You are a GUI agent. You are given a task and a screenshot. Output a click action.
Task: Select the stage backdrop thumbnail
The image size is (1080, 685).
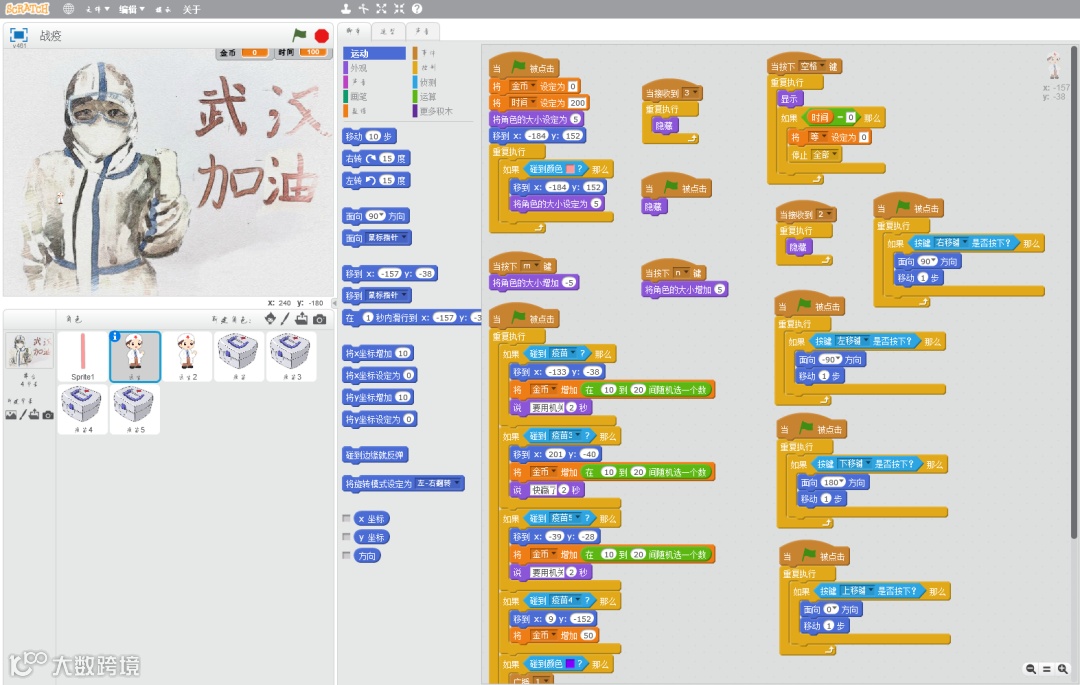pyautogui.click(x=29, y=350)
